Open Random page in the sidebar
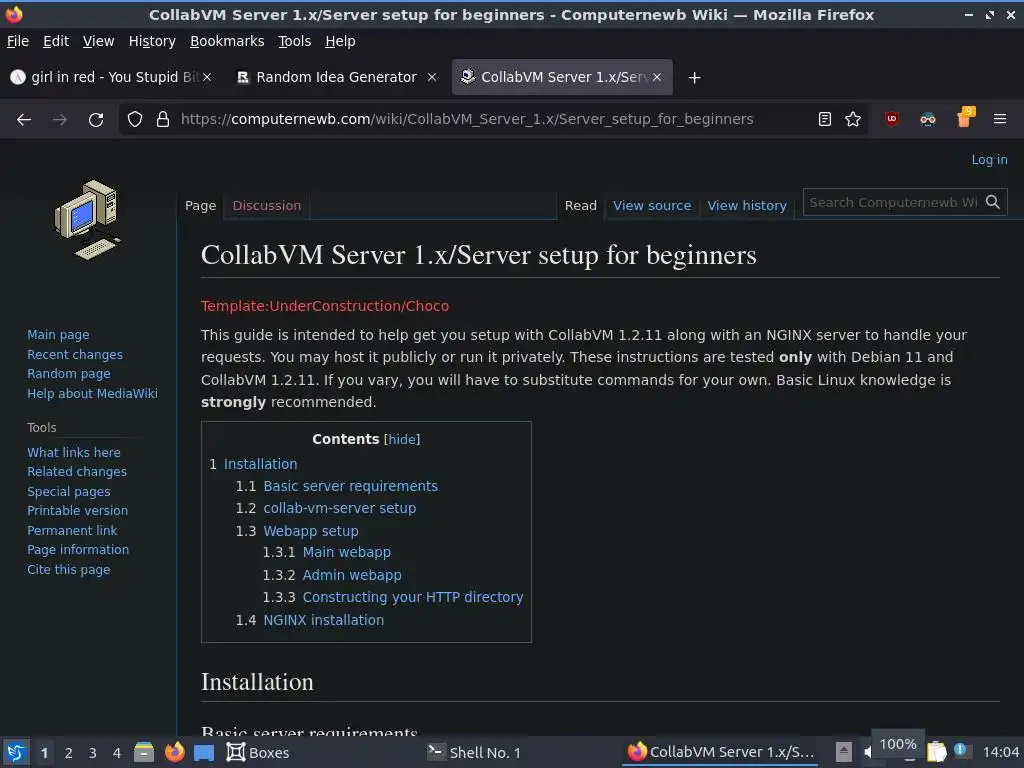Screen dimensions: 1024x768 [x=69, y=374]
